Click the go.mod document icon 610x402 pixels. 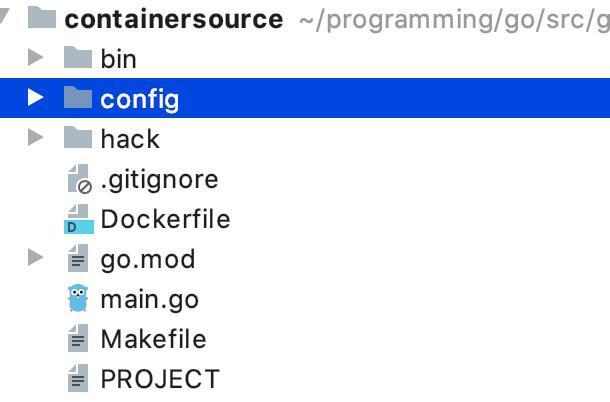point(78,258)
